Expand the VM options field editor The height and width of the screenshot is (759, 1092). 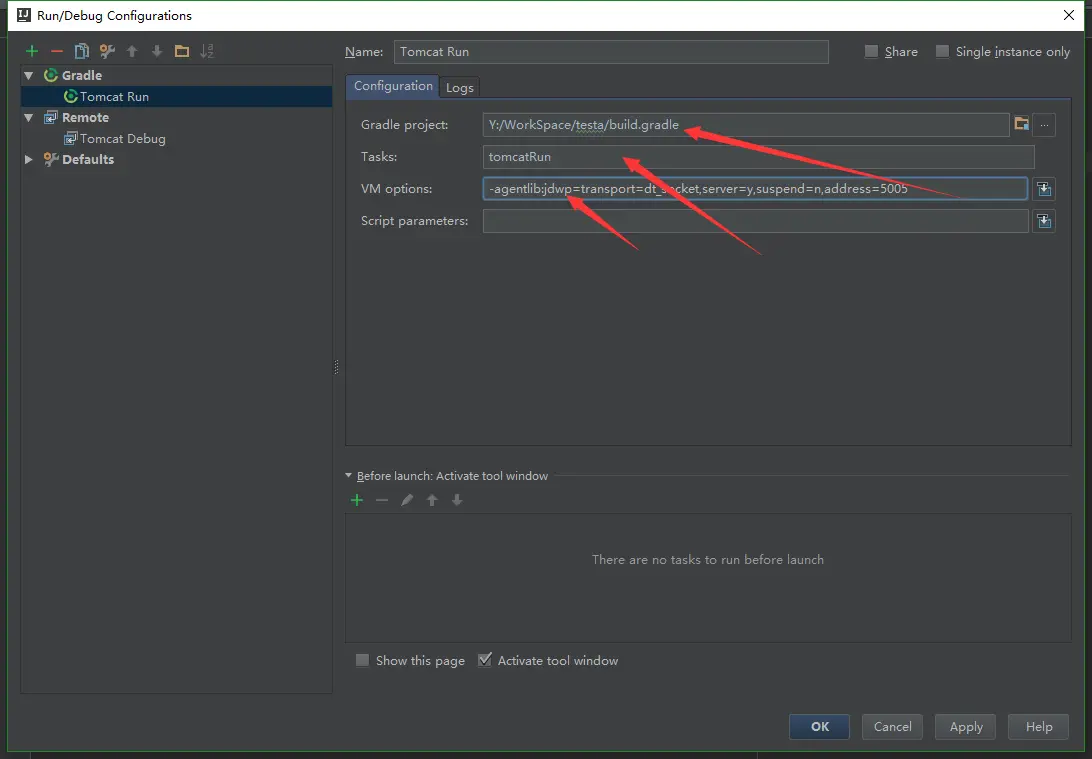pyautogui.click(x=1044, y=189)
